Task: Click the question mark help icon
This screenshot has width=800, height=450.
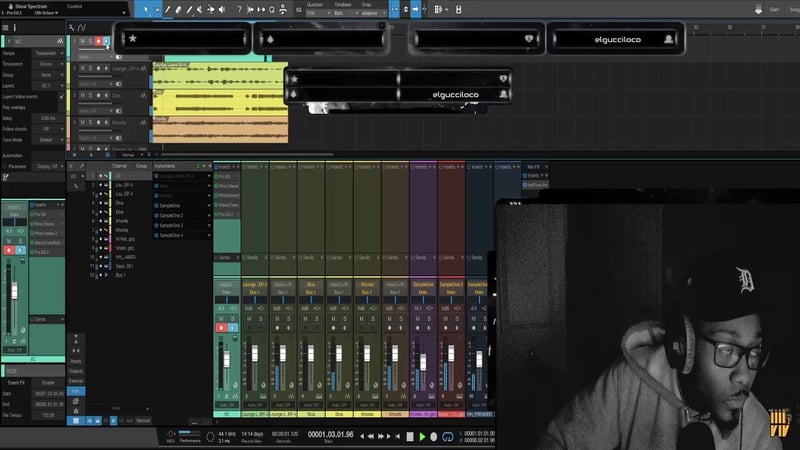Action: [x=239, y=9]
